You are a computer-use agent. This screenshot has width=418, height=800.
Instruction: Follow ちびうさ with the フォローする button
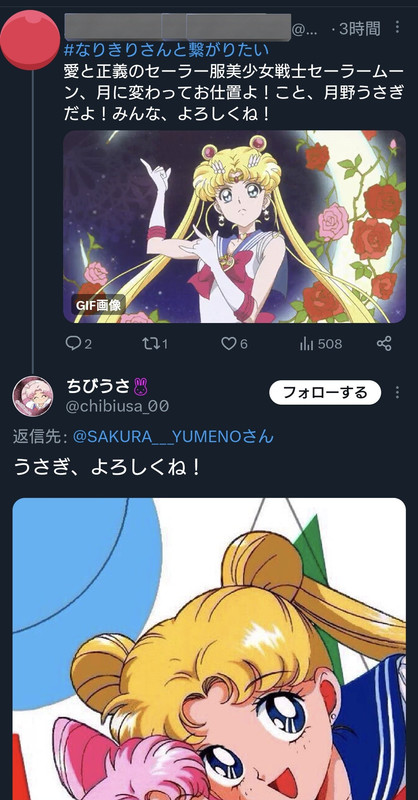[325, 392]
